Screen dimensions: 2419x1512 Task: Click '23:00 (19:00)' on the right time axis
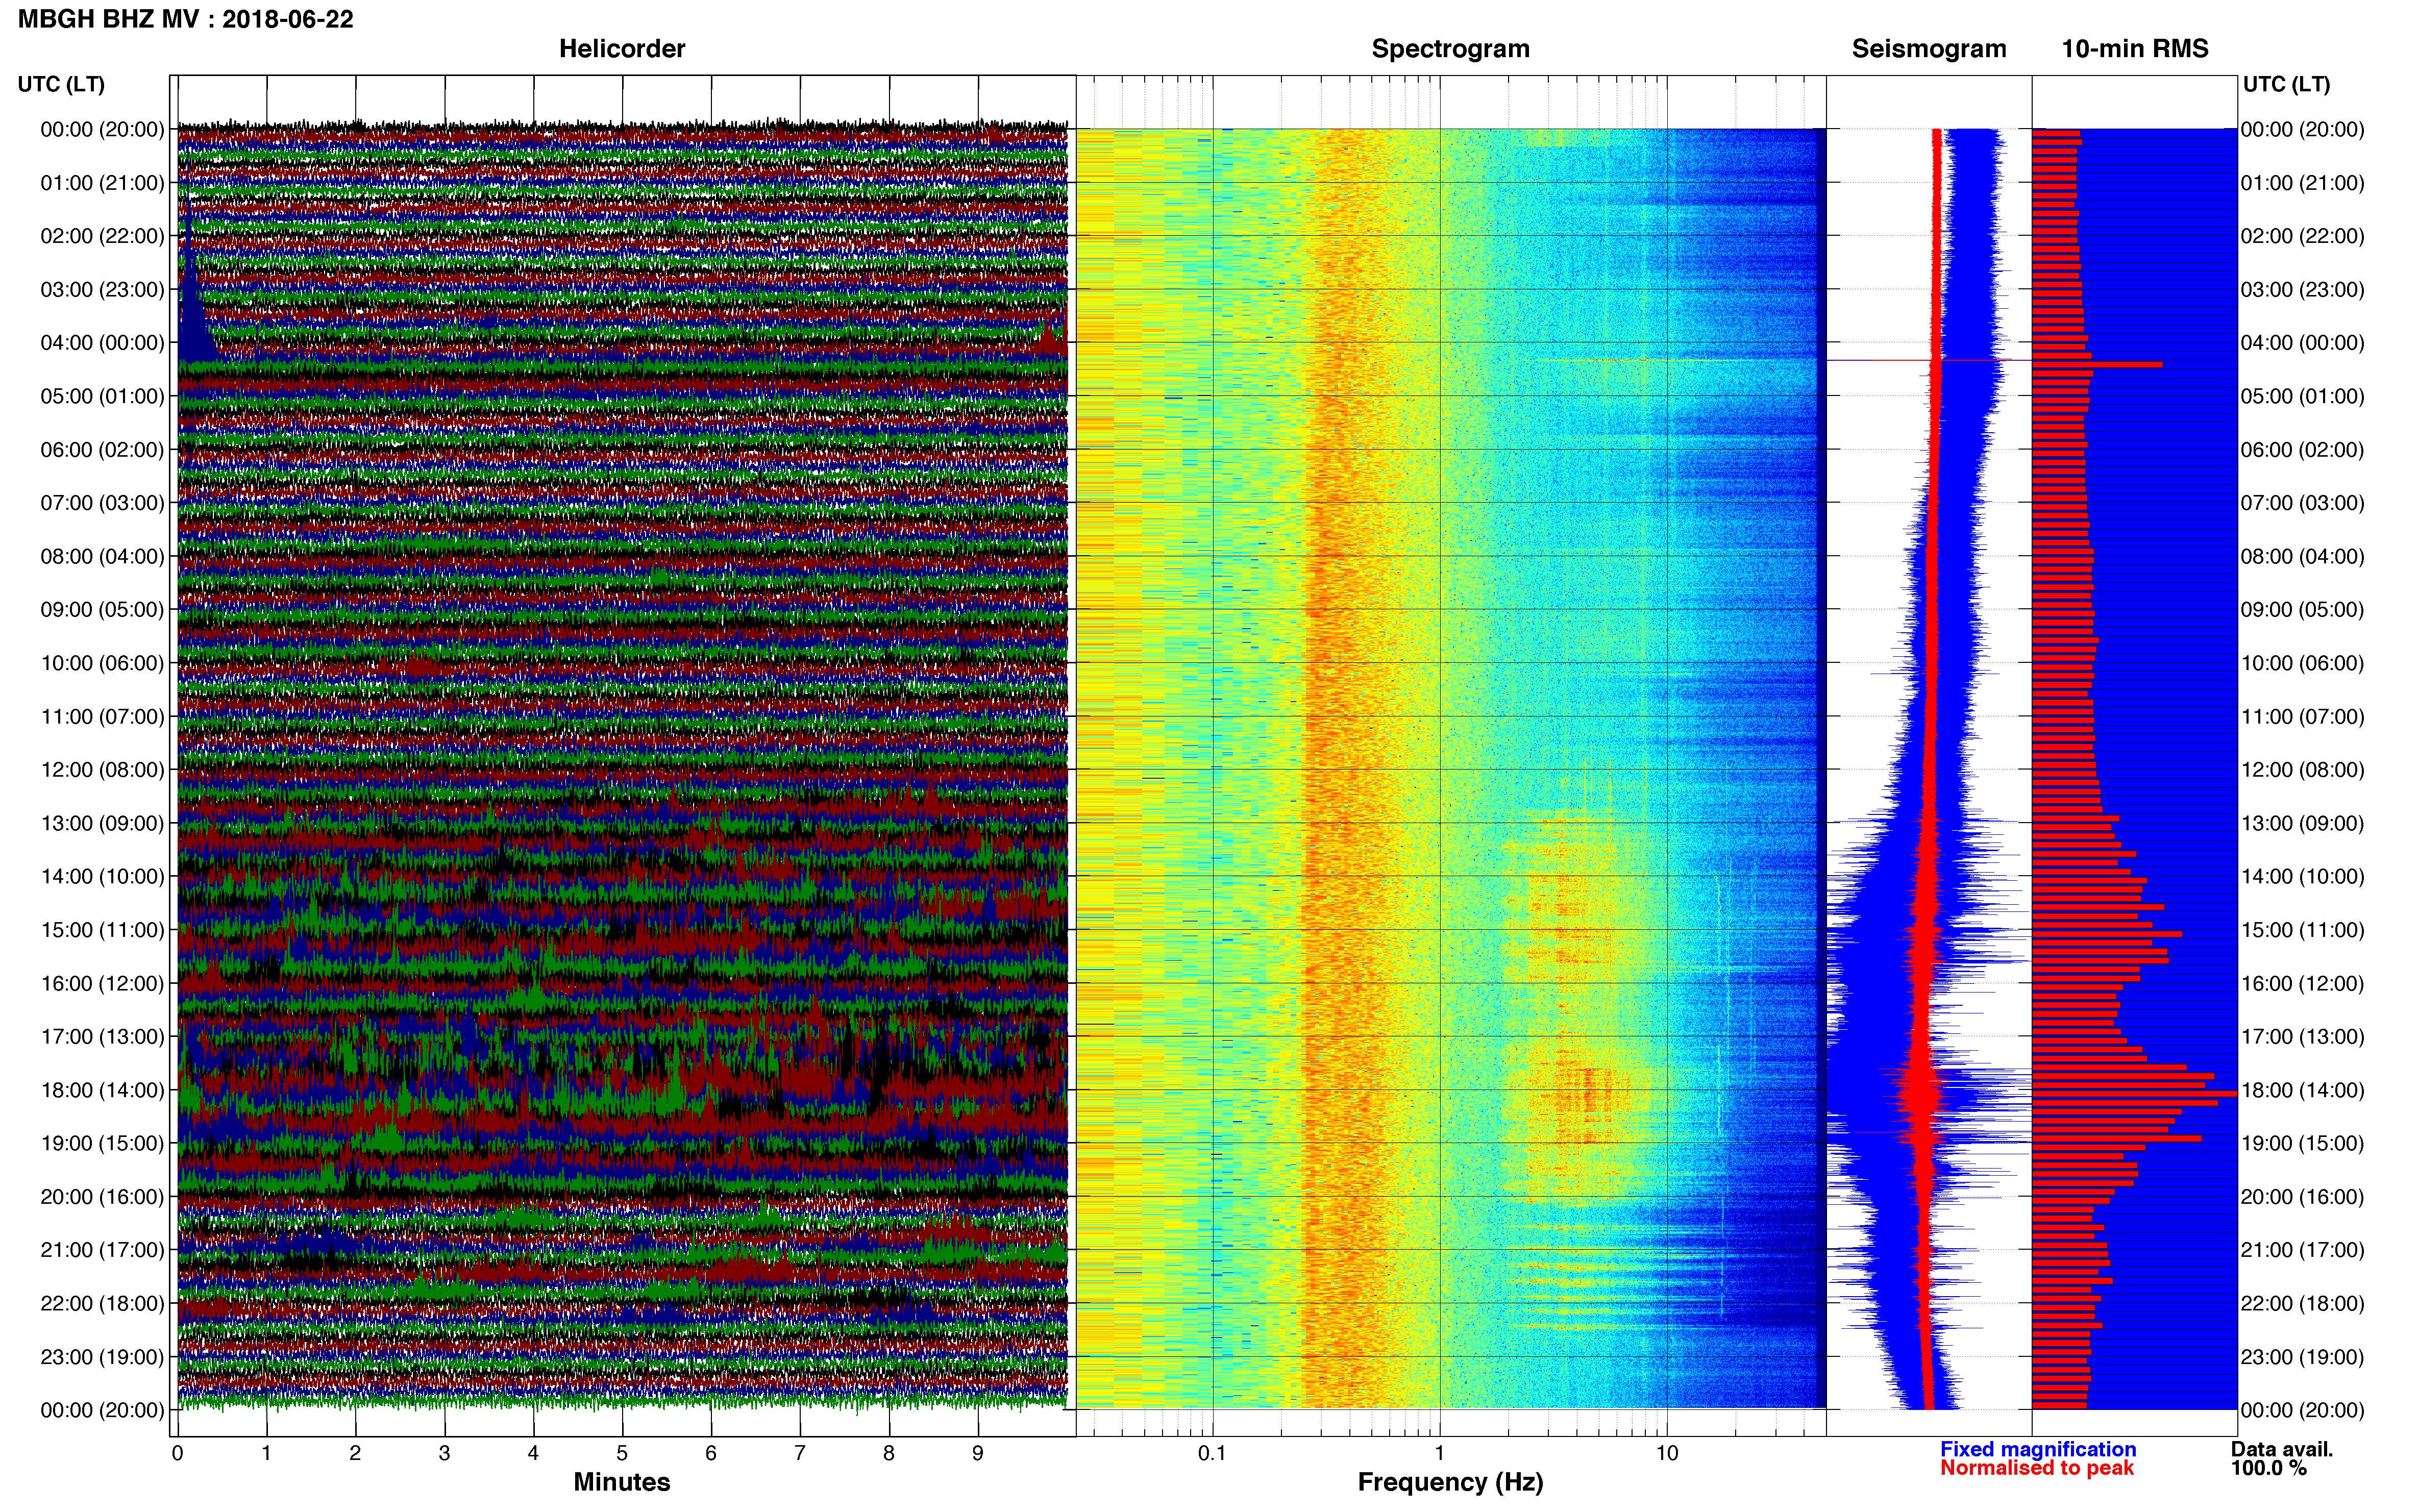[2303, 1357]
